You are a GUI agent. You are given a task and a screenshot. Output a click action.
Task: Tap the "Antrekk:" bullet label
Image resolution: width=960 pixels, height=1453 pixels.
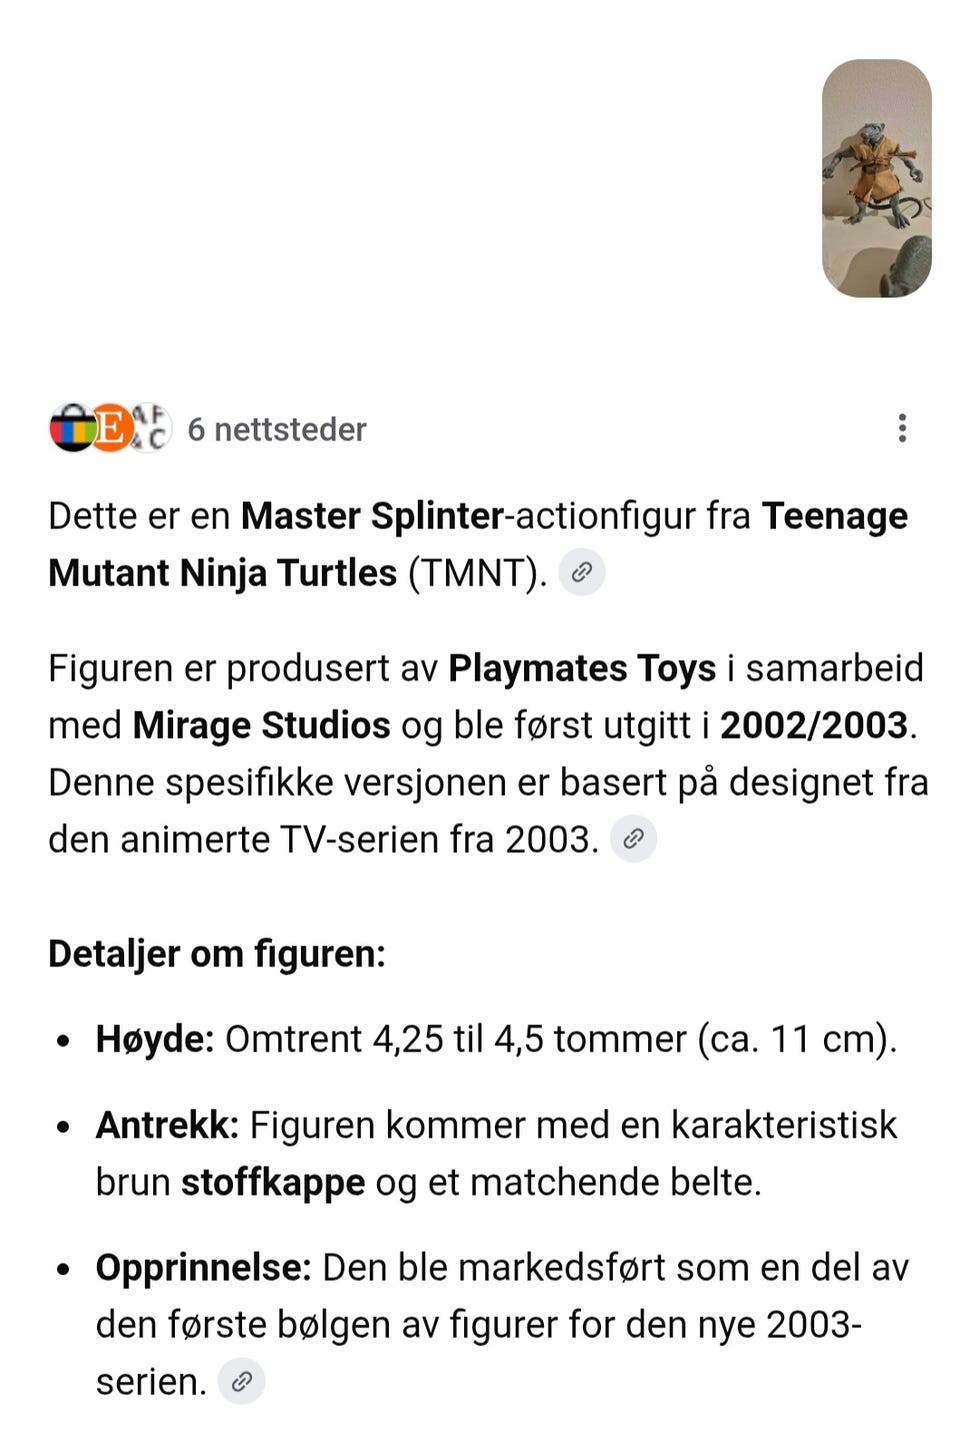pyautogui.click(x=167, y=1125)
